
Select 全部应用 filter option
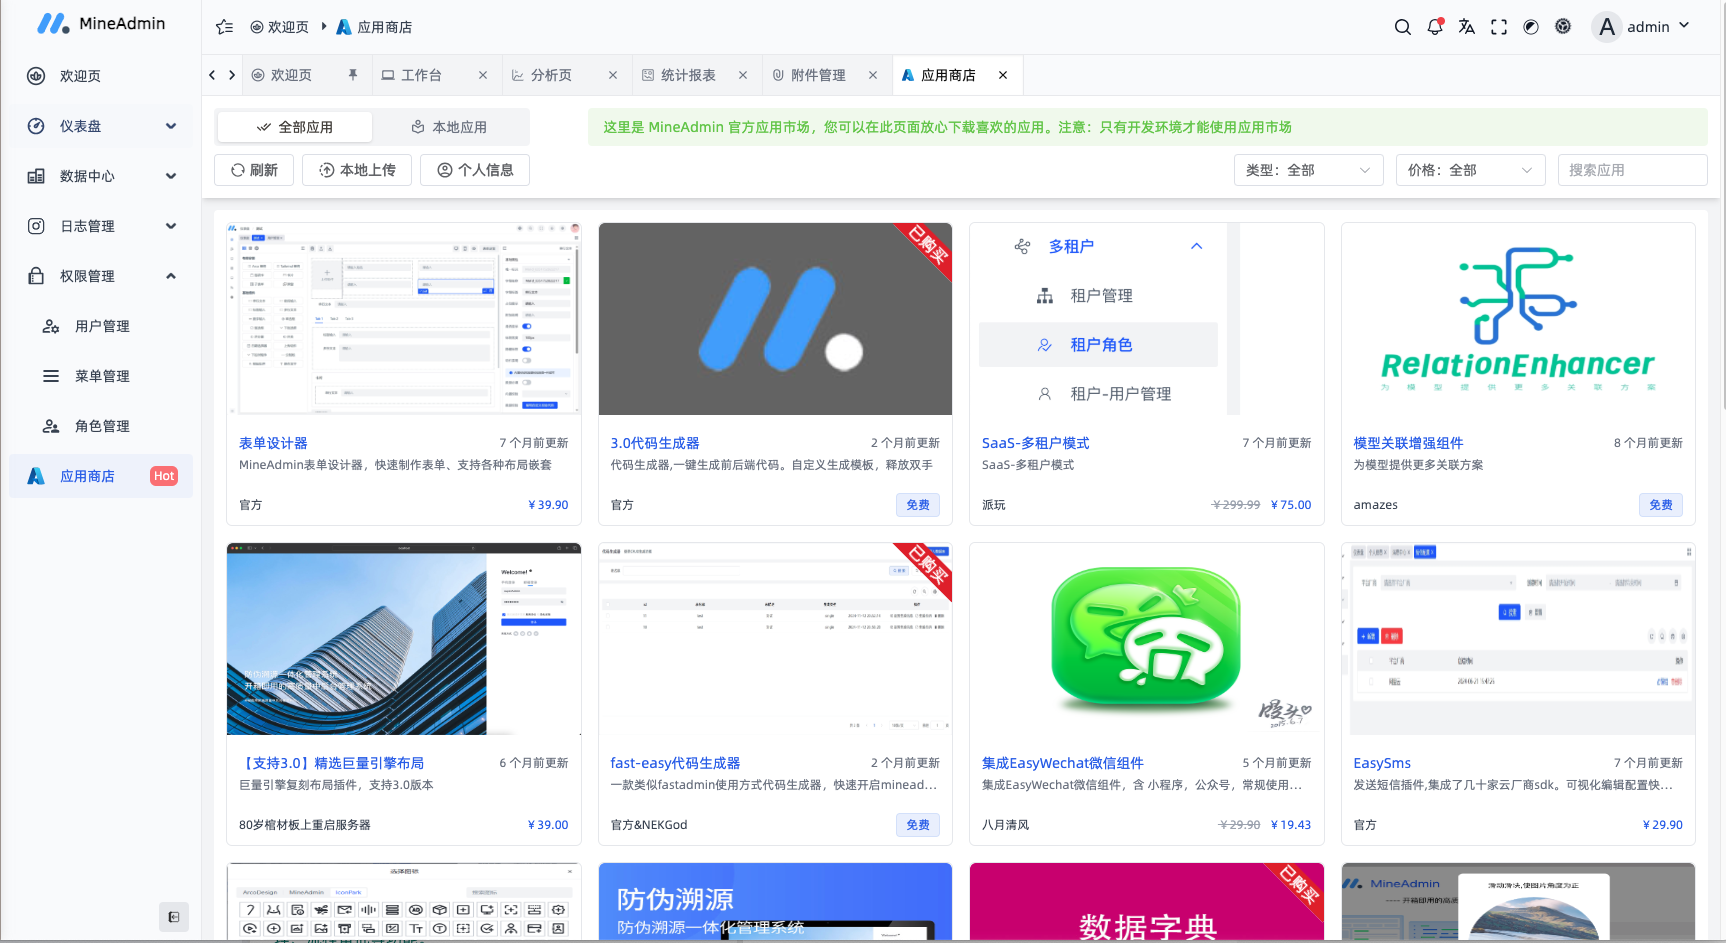click(294, 126)
